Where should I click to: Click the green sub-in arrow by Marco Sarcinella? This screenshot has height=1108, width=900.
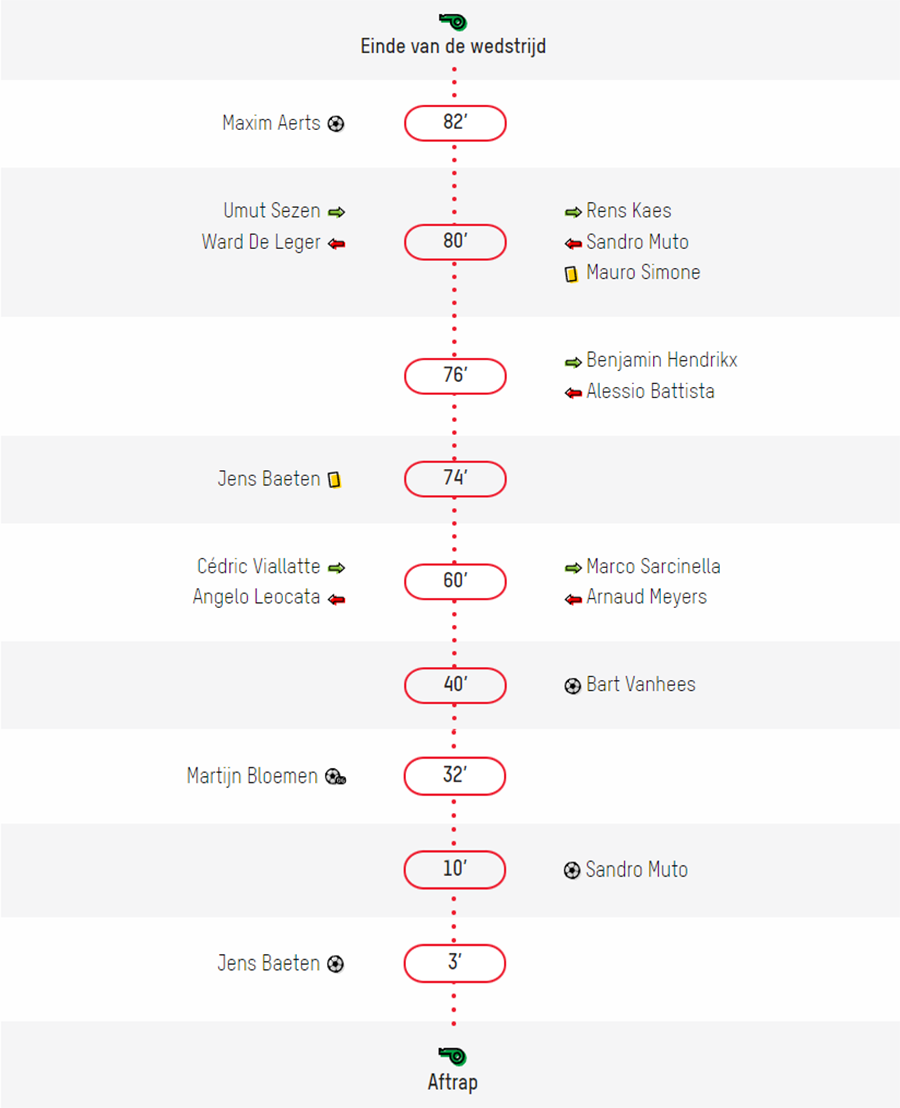tap(574, 567)
